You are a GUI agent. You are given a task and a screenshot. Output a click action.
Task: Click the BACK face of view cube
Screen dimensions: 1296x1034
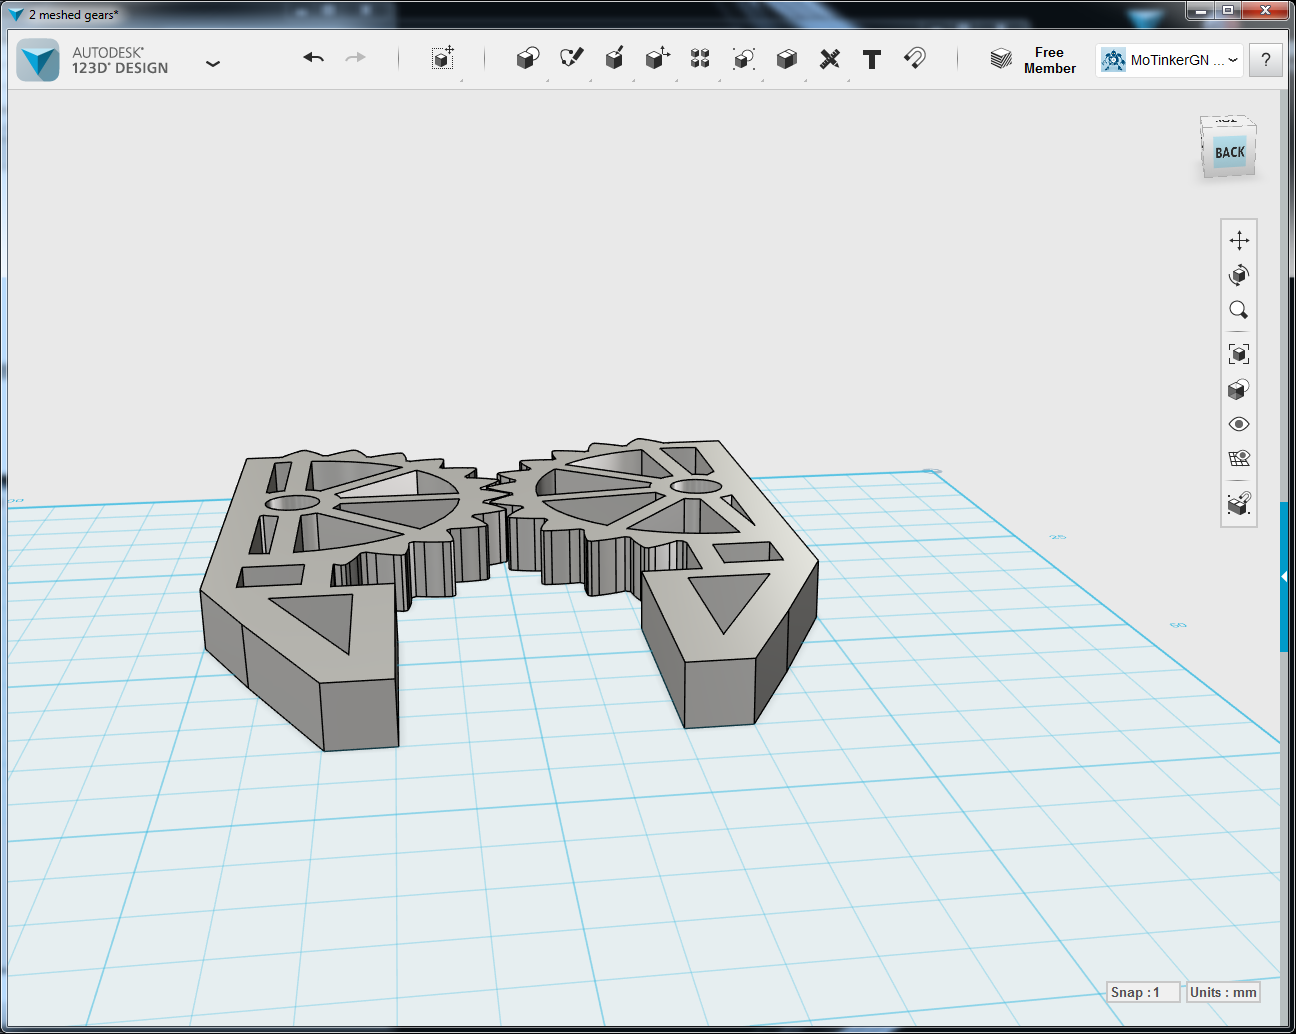pyautogui.click(x=1229, y=153)
